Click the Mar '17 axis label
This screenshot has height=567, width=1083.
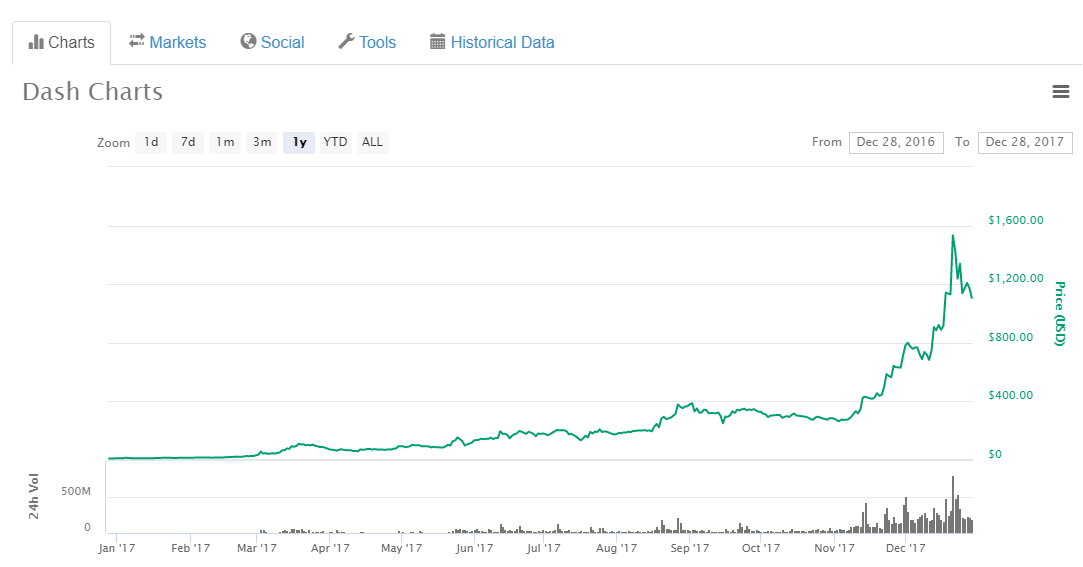[x=257, y=548]
